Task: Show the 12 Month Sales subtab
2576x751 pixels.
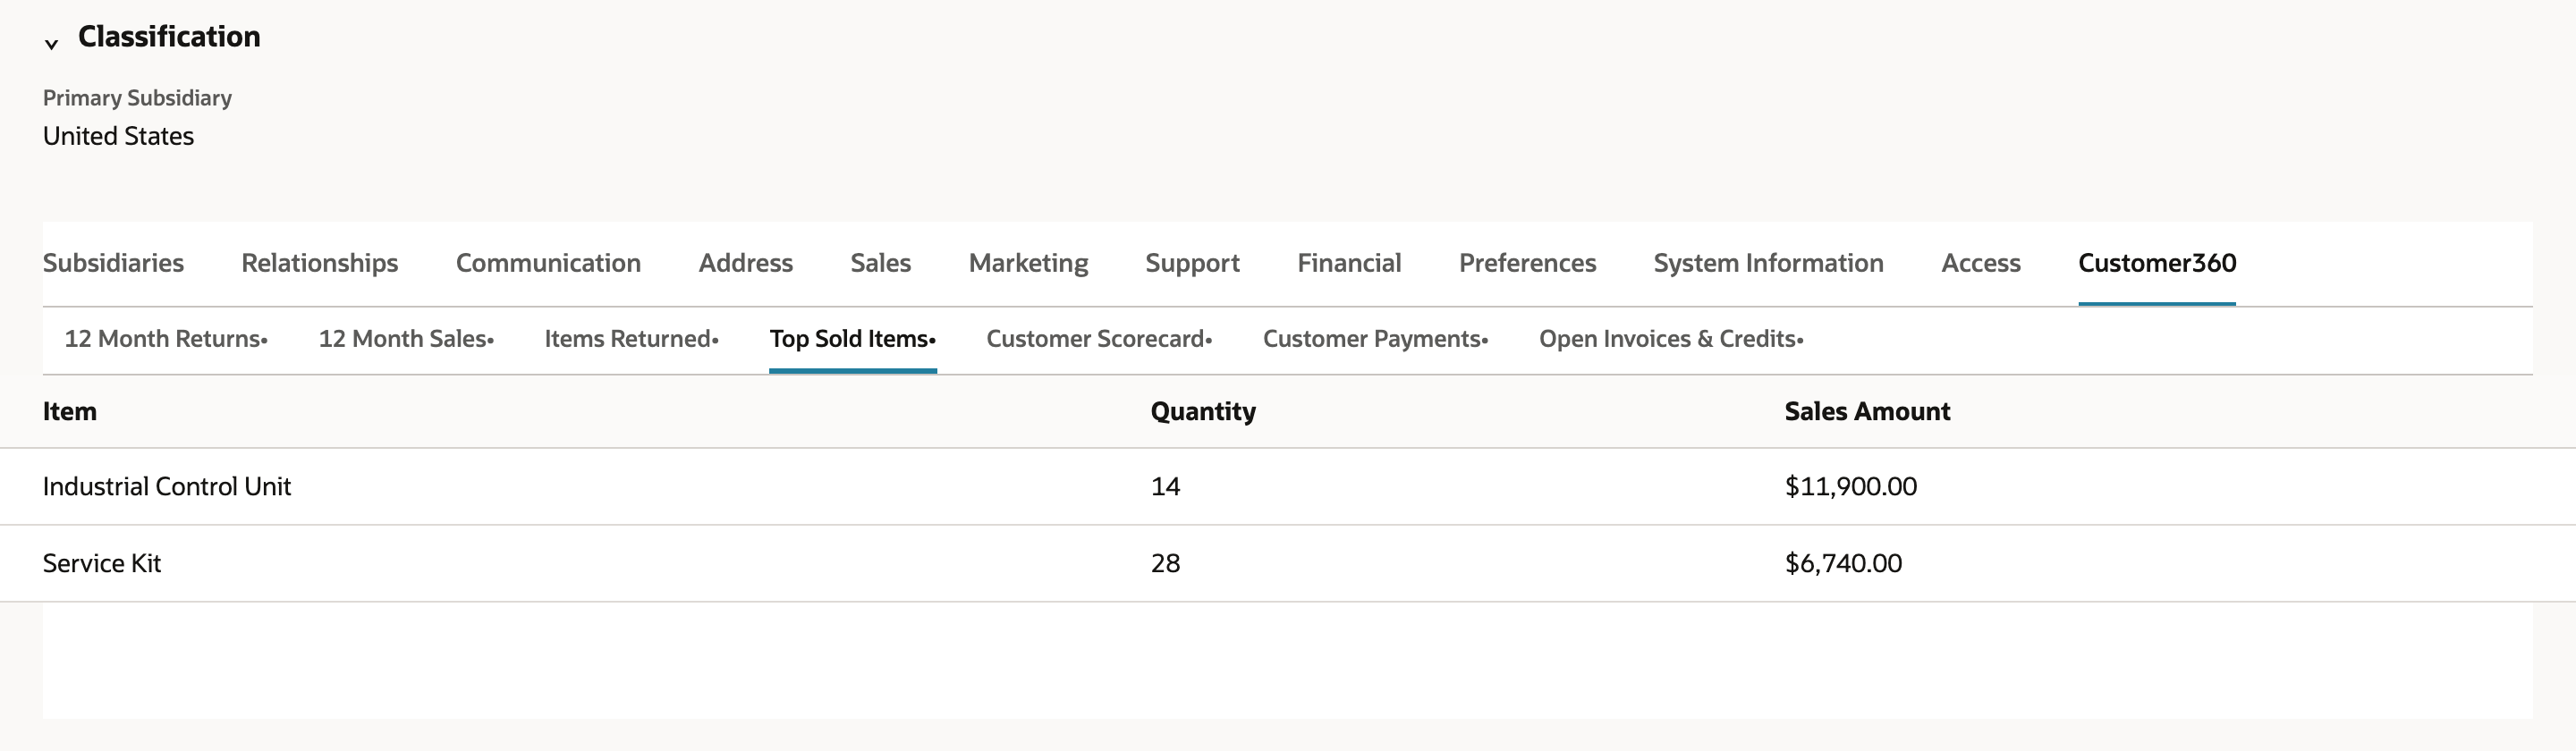Action: (406, 339)
